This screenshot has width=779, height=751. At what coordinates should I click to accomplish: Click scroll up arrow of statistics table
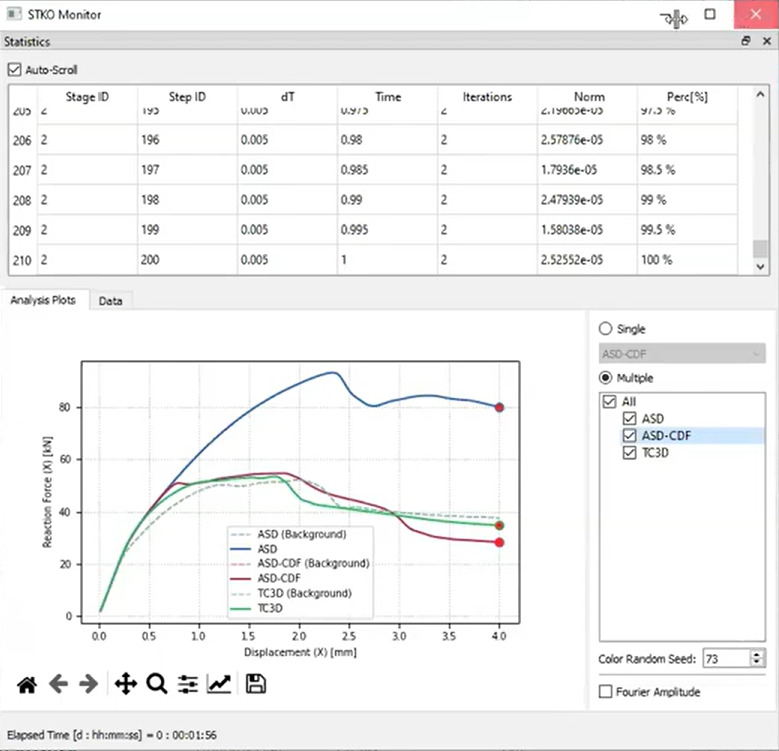pos(760,94)
